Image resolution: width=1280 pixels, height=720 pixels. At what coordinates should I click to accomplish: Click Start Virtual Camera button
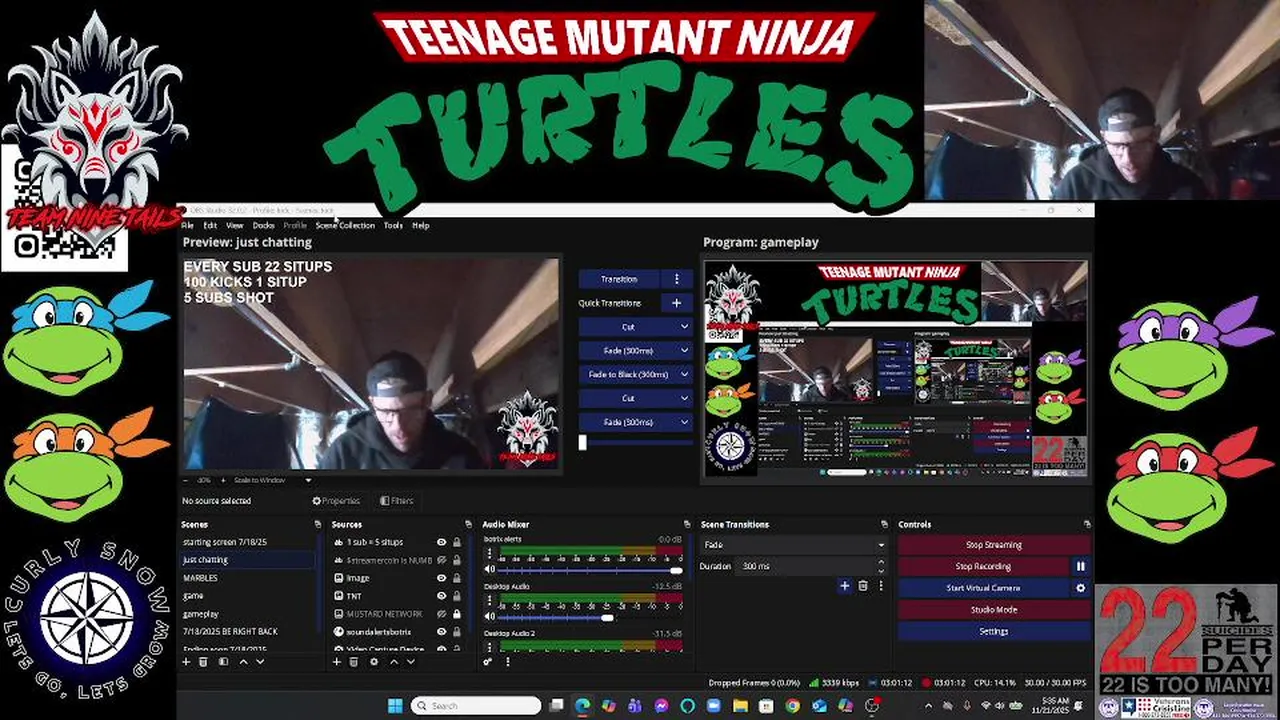point(983,588)
